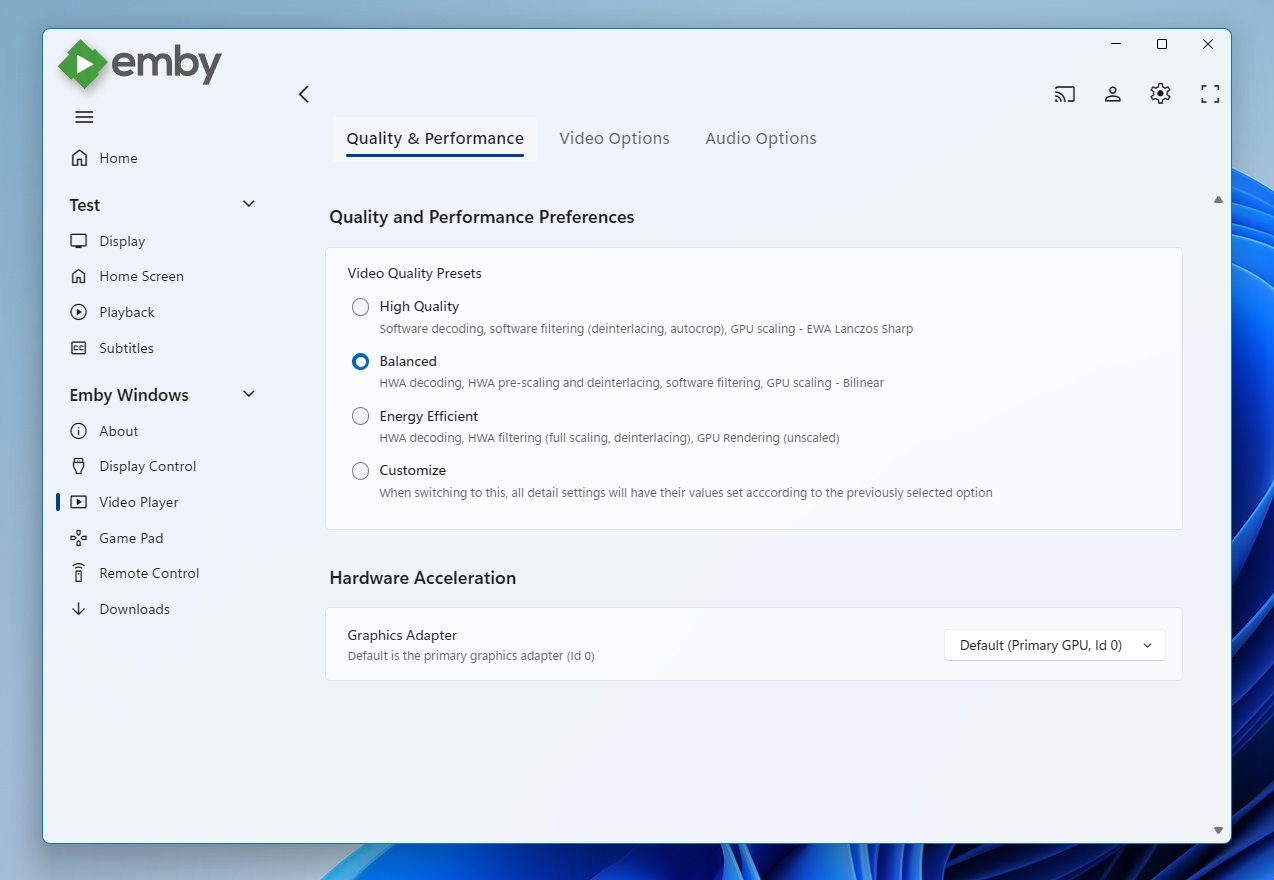Click the Playback play-circle icon
The image size is (1274, 880).
pyautogui.click(x=79, y=312)
